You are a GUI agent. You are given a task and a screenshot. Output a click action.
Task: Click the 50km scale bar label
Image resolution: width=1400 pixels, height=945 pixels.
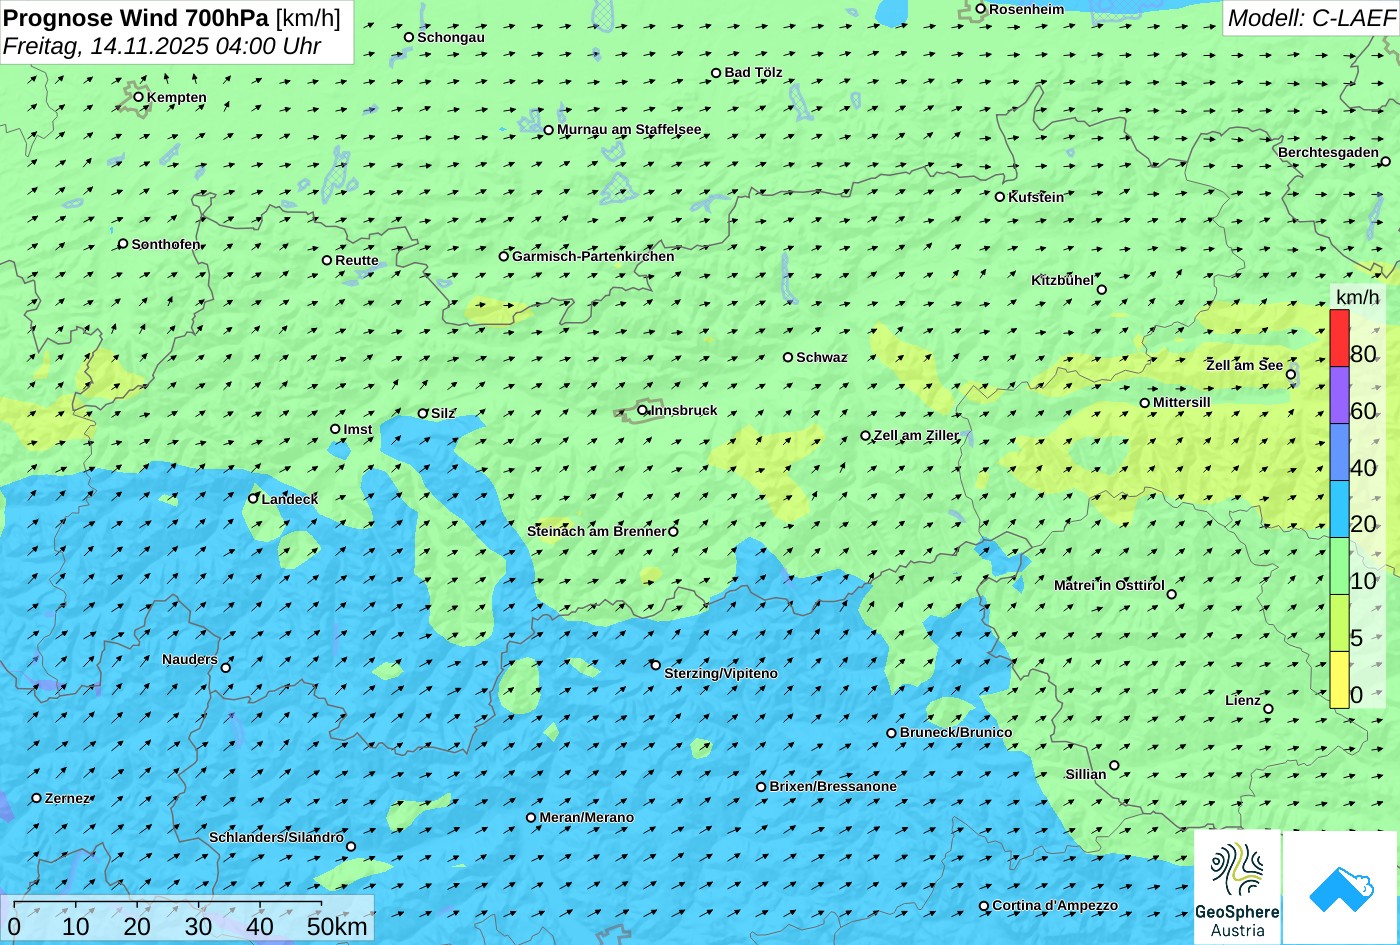(337, 926)
